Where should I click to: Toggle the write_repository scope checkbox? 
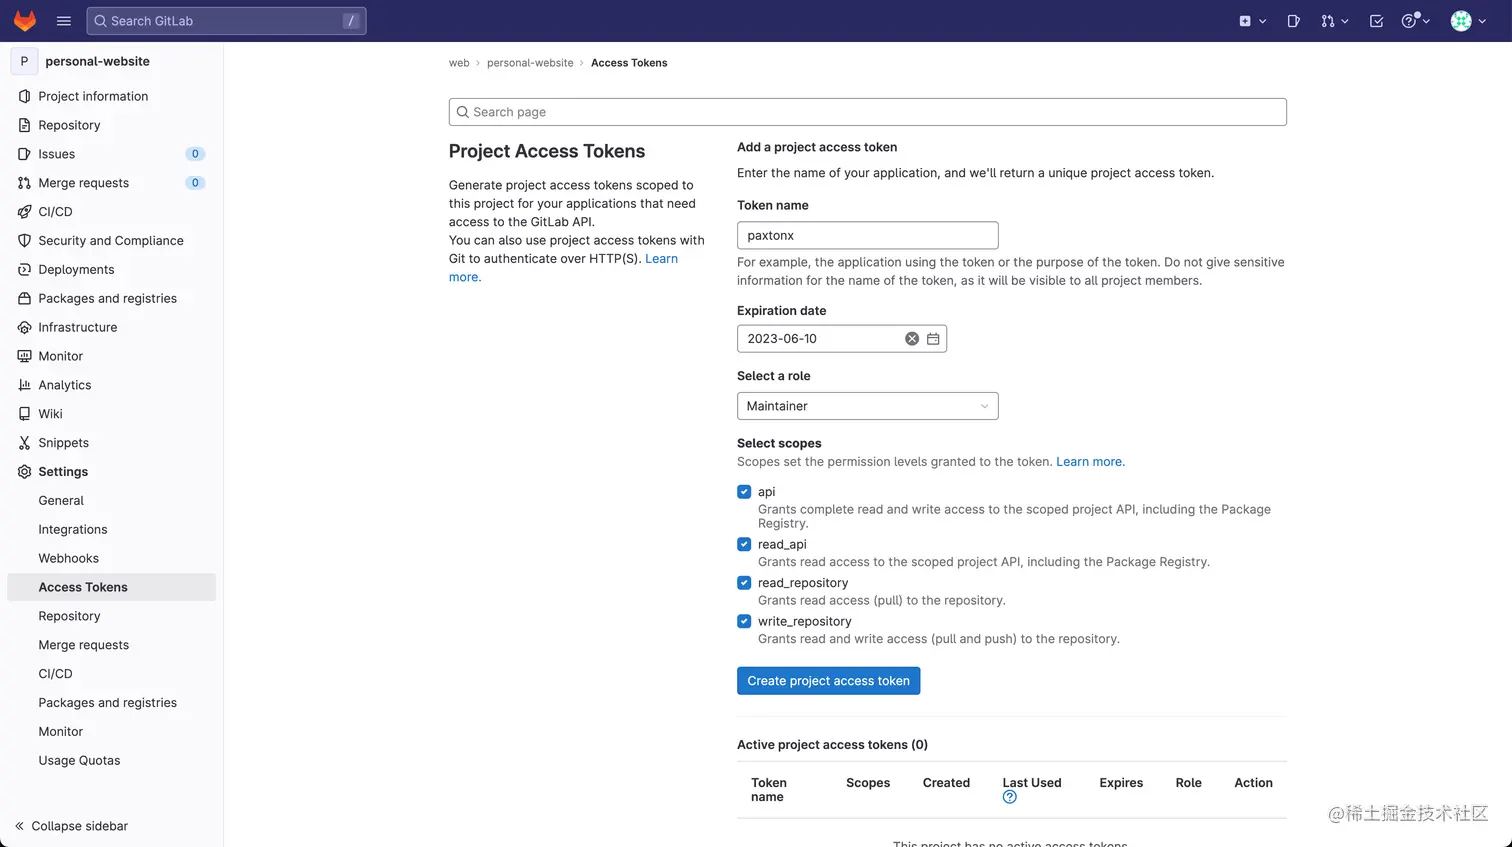744,621
